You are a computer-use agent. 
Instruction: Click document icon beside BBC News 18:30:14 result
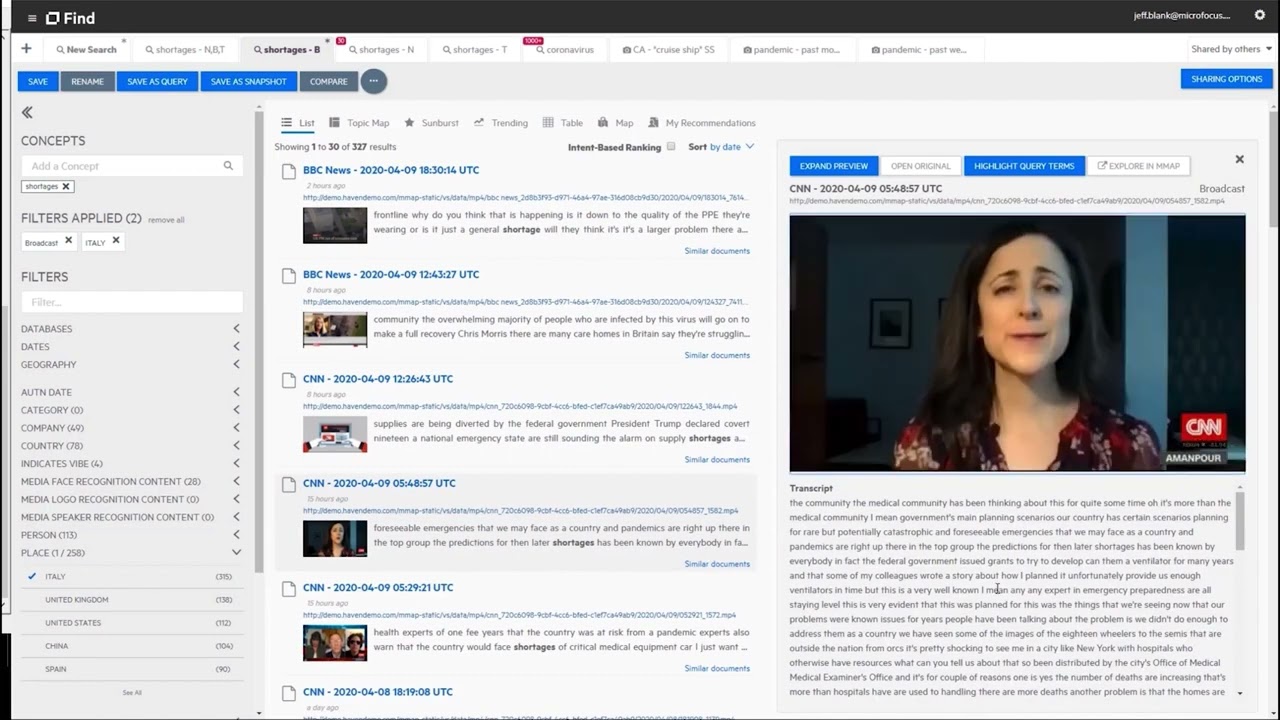[x=289, y=171]
